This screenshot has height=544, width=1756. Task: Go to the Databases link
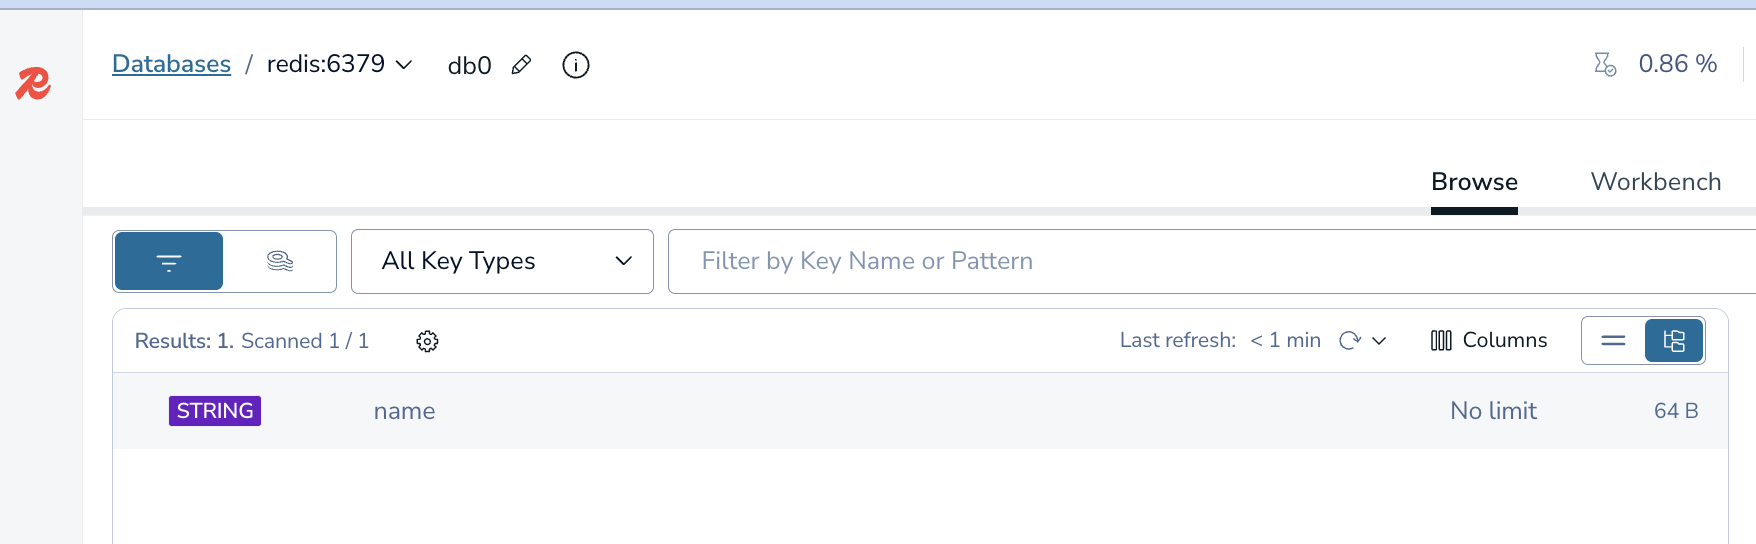[171, 64]
